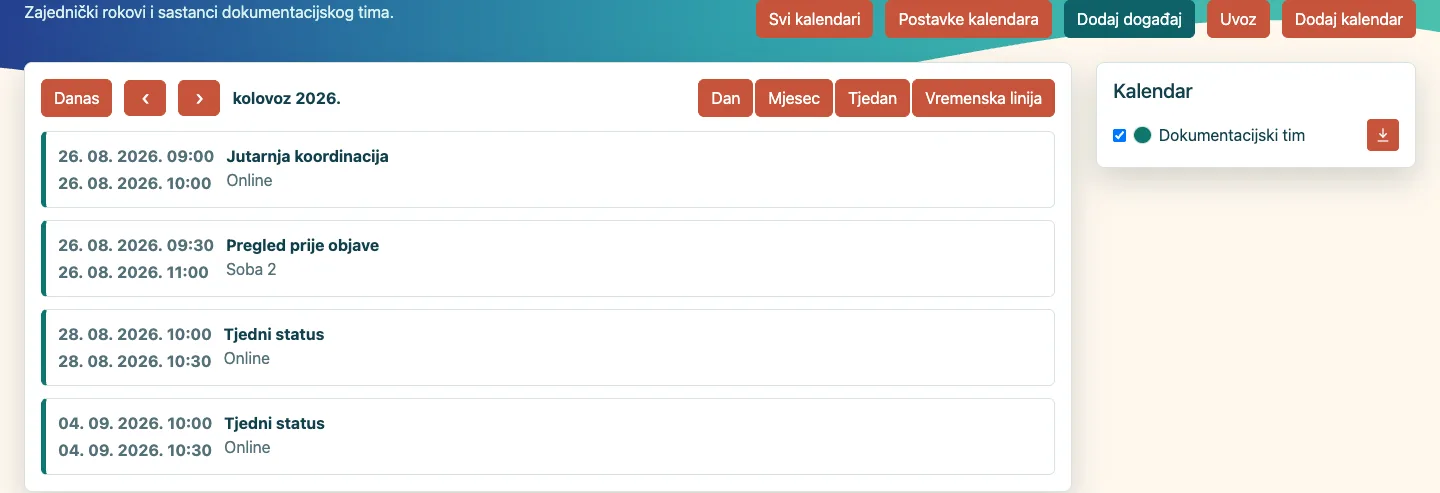Switch to Dan view

click(725, 98)
